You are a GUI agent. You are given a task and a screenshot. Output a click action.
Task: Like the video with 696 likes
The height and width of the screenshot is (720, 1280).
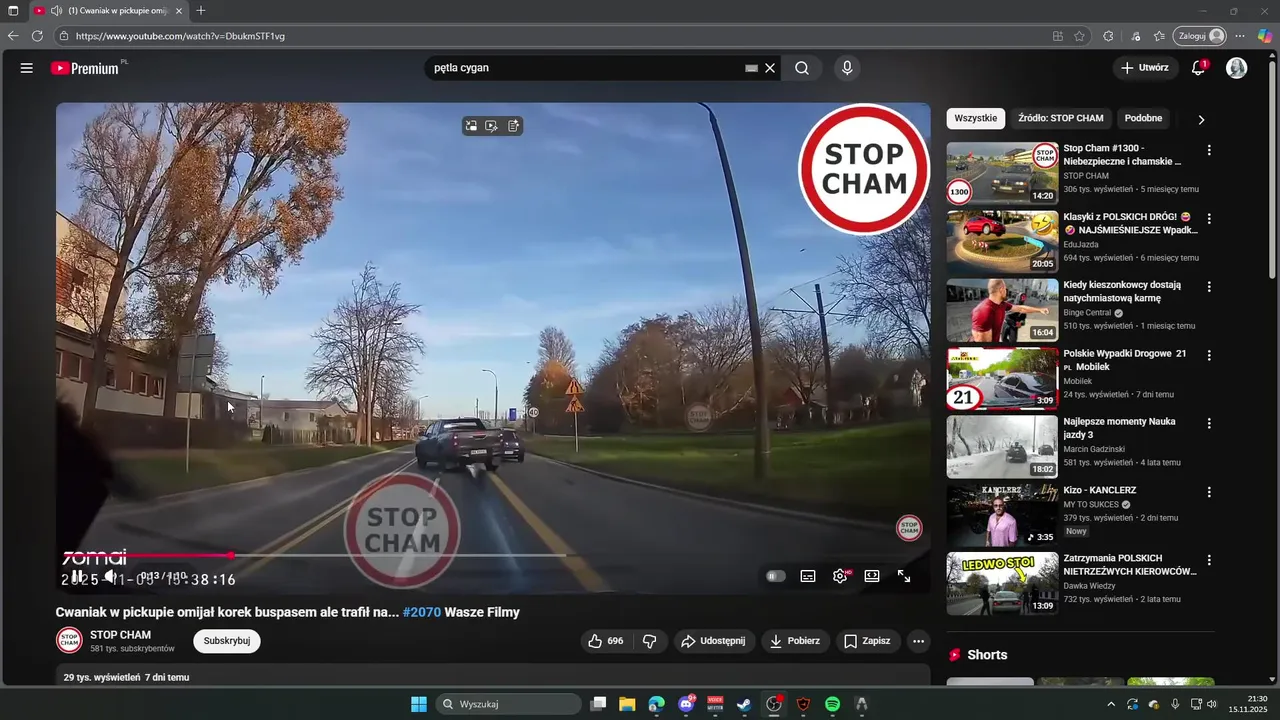[x=605, y=641]
